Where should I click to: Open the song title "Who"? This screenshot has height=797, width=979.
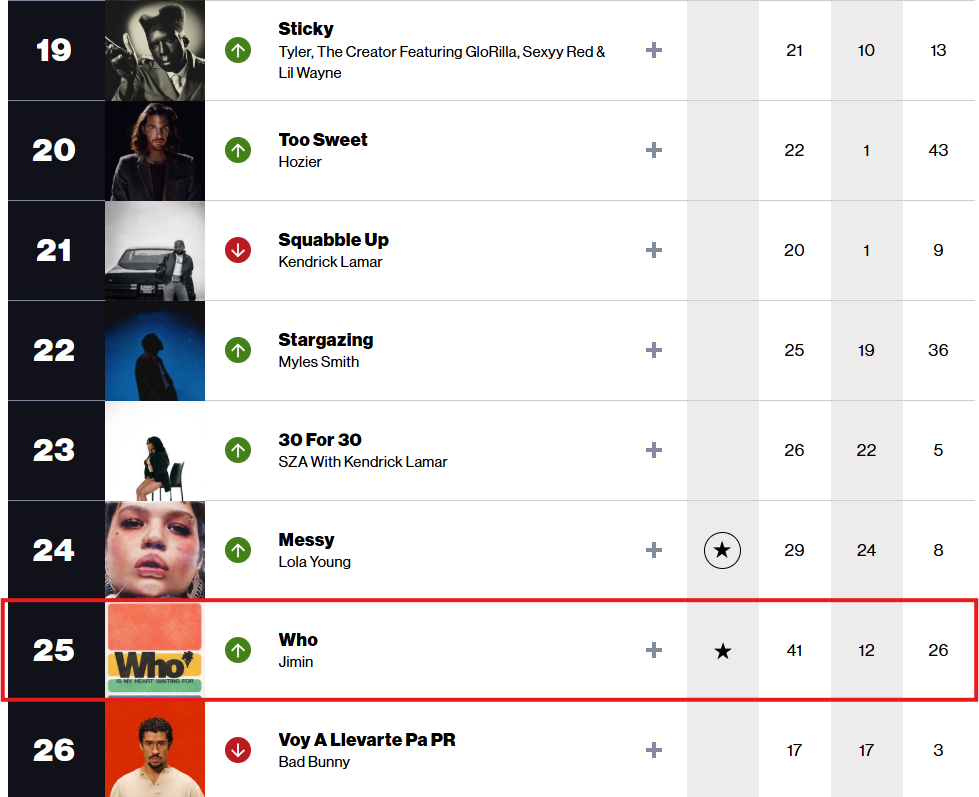(x=297, y=640)
